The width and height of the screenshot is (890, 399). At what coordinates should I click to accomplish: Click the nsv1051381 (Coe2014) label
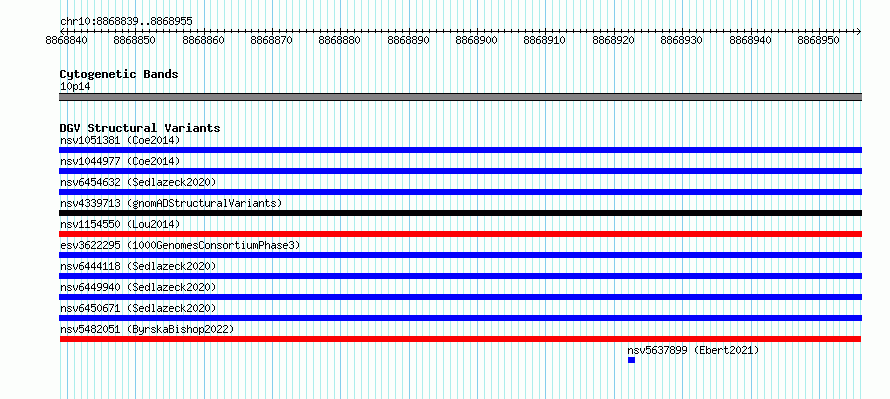[120, 140]
